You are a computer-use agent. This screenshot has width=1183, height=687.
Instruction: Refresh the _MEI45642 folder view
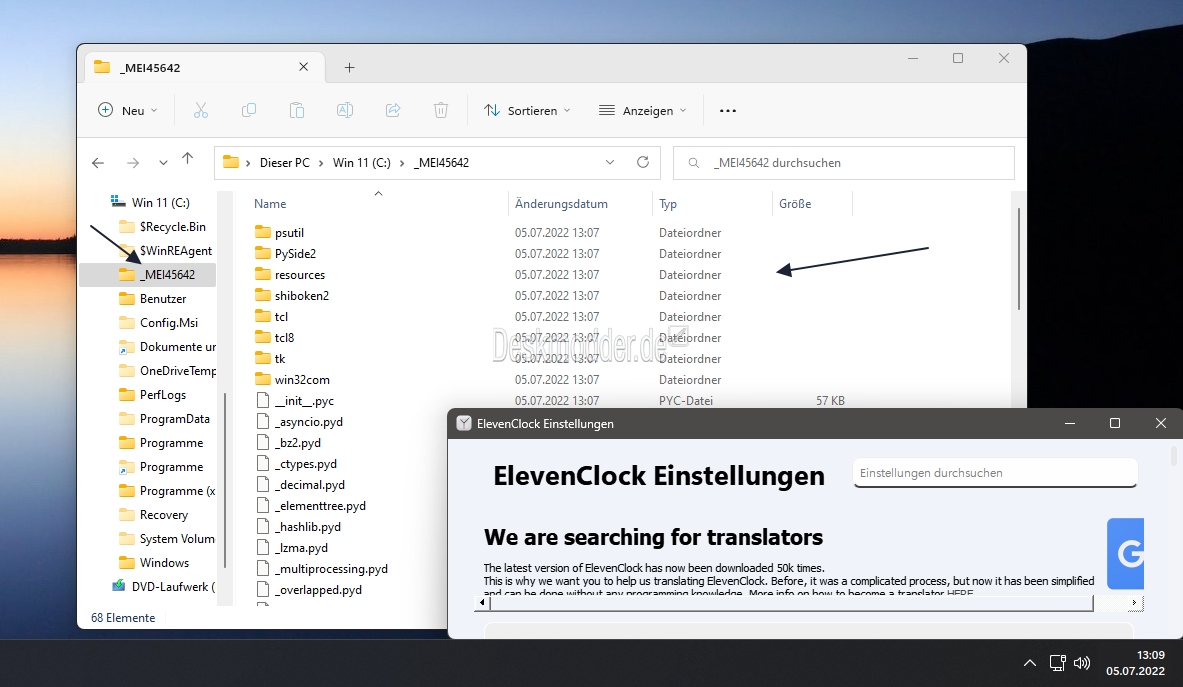pyautogui.click(x=643, y=162)
